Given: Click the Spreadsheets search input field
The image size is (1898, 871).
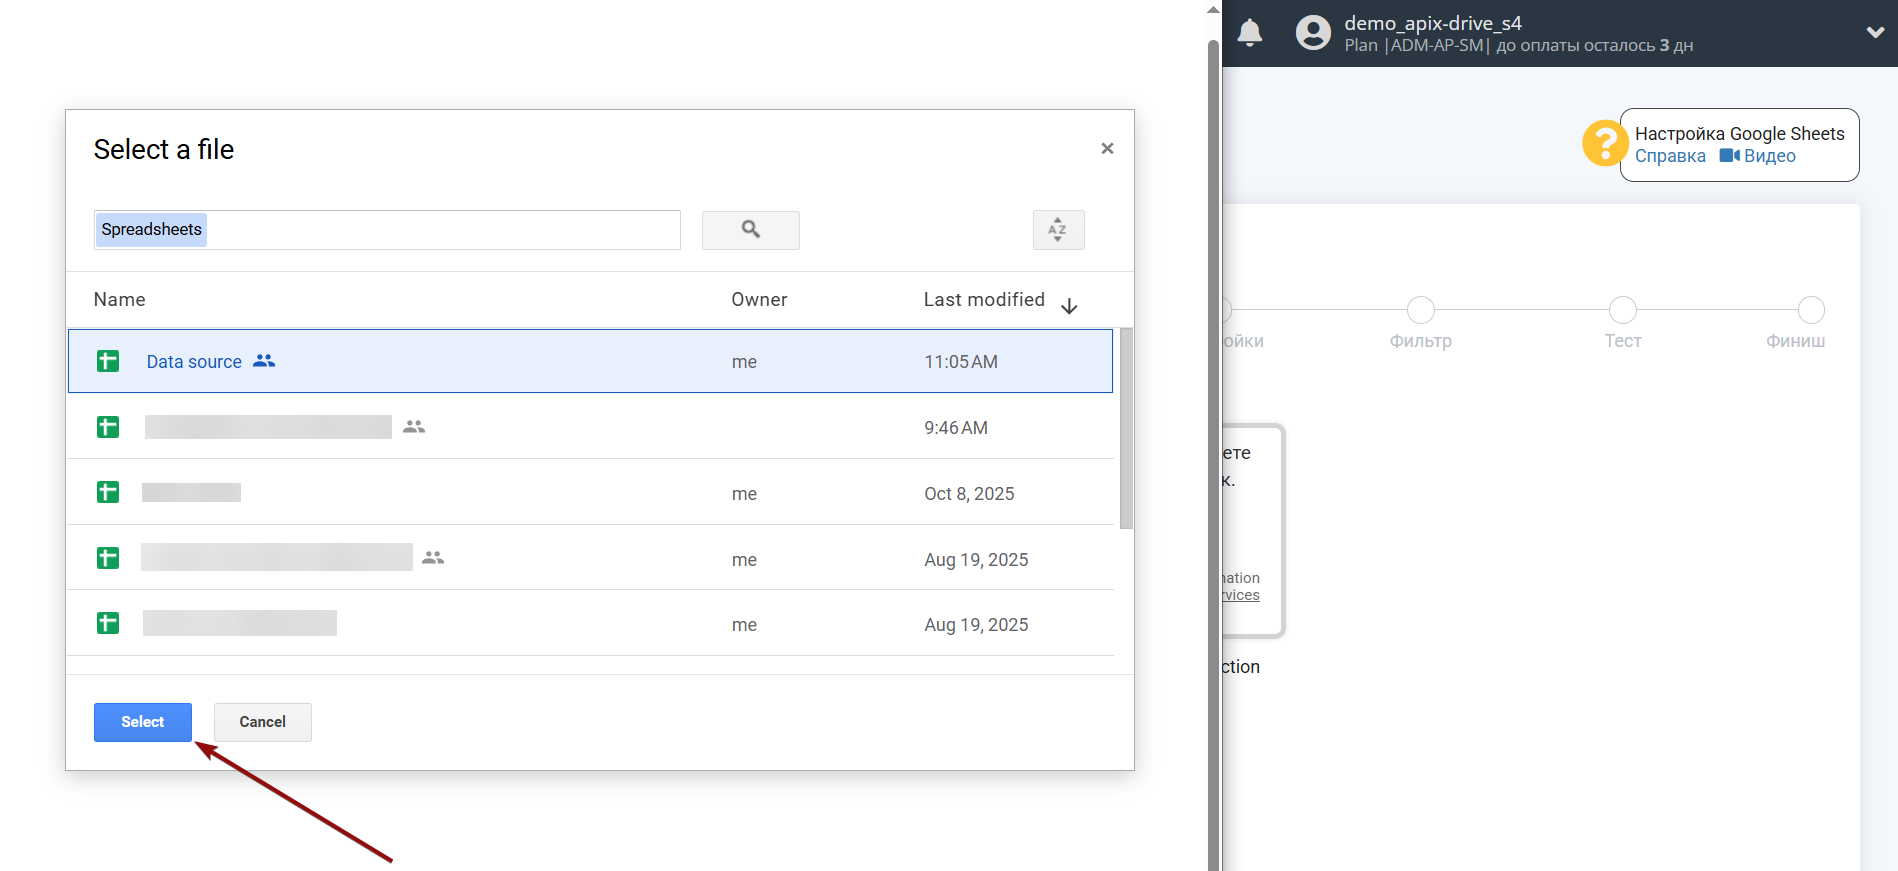Looking at the screenshot, I should (x=440, y=230).
